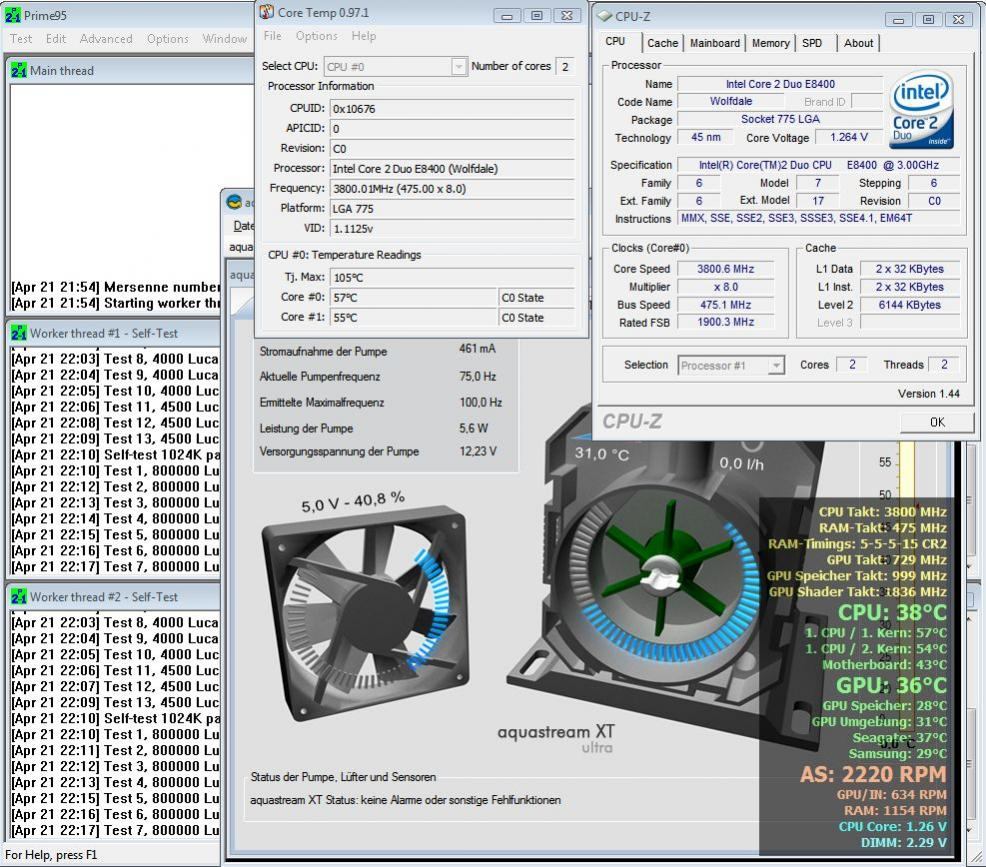
Task: Click the Worker thread #1 window icon
Action: pyautogui.click(x=19, y=333)
